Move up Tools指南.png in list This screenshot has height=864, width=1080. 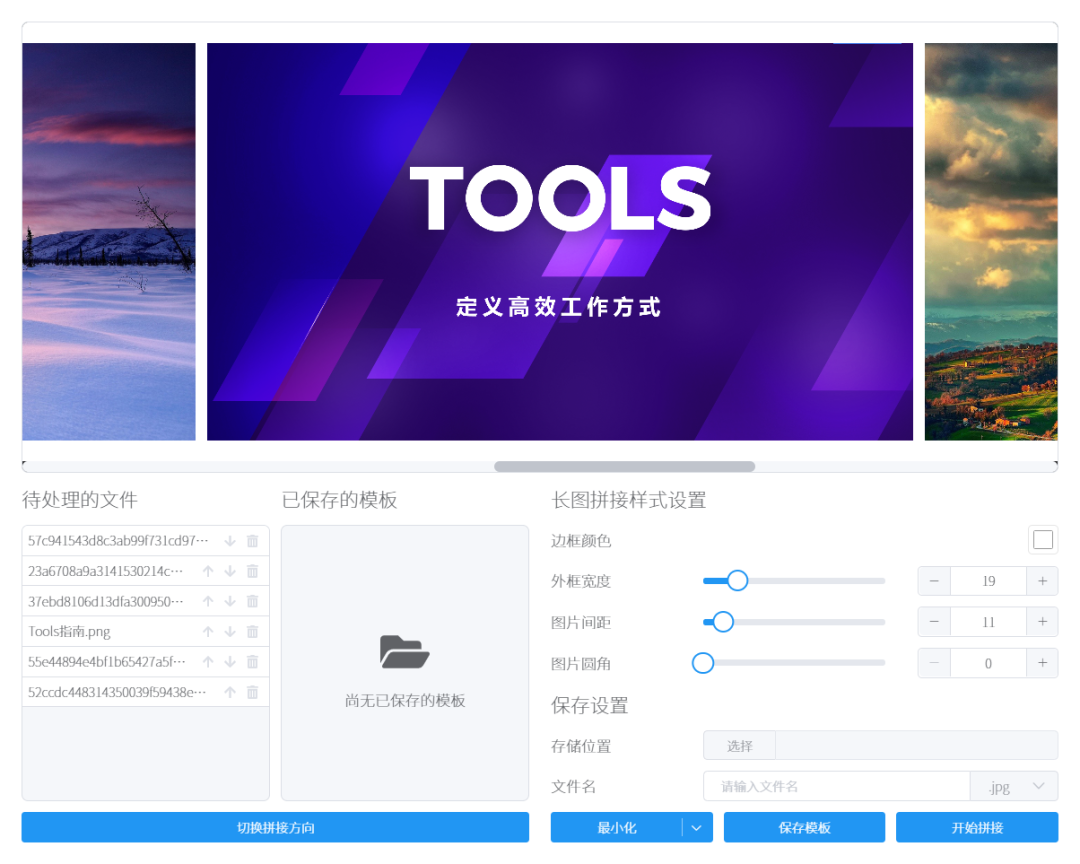coord(208,632)
